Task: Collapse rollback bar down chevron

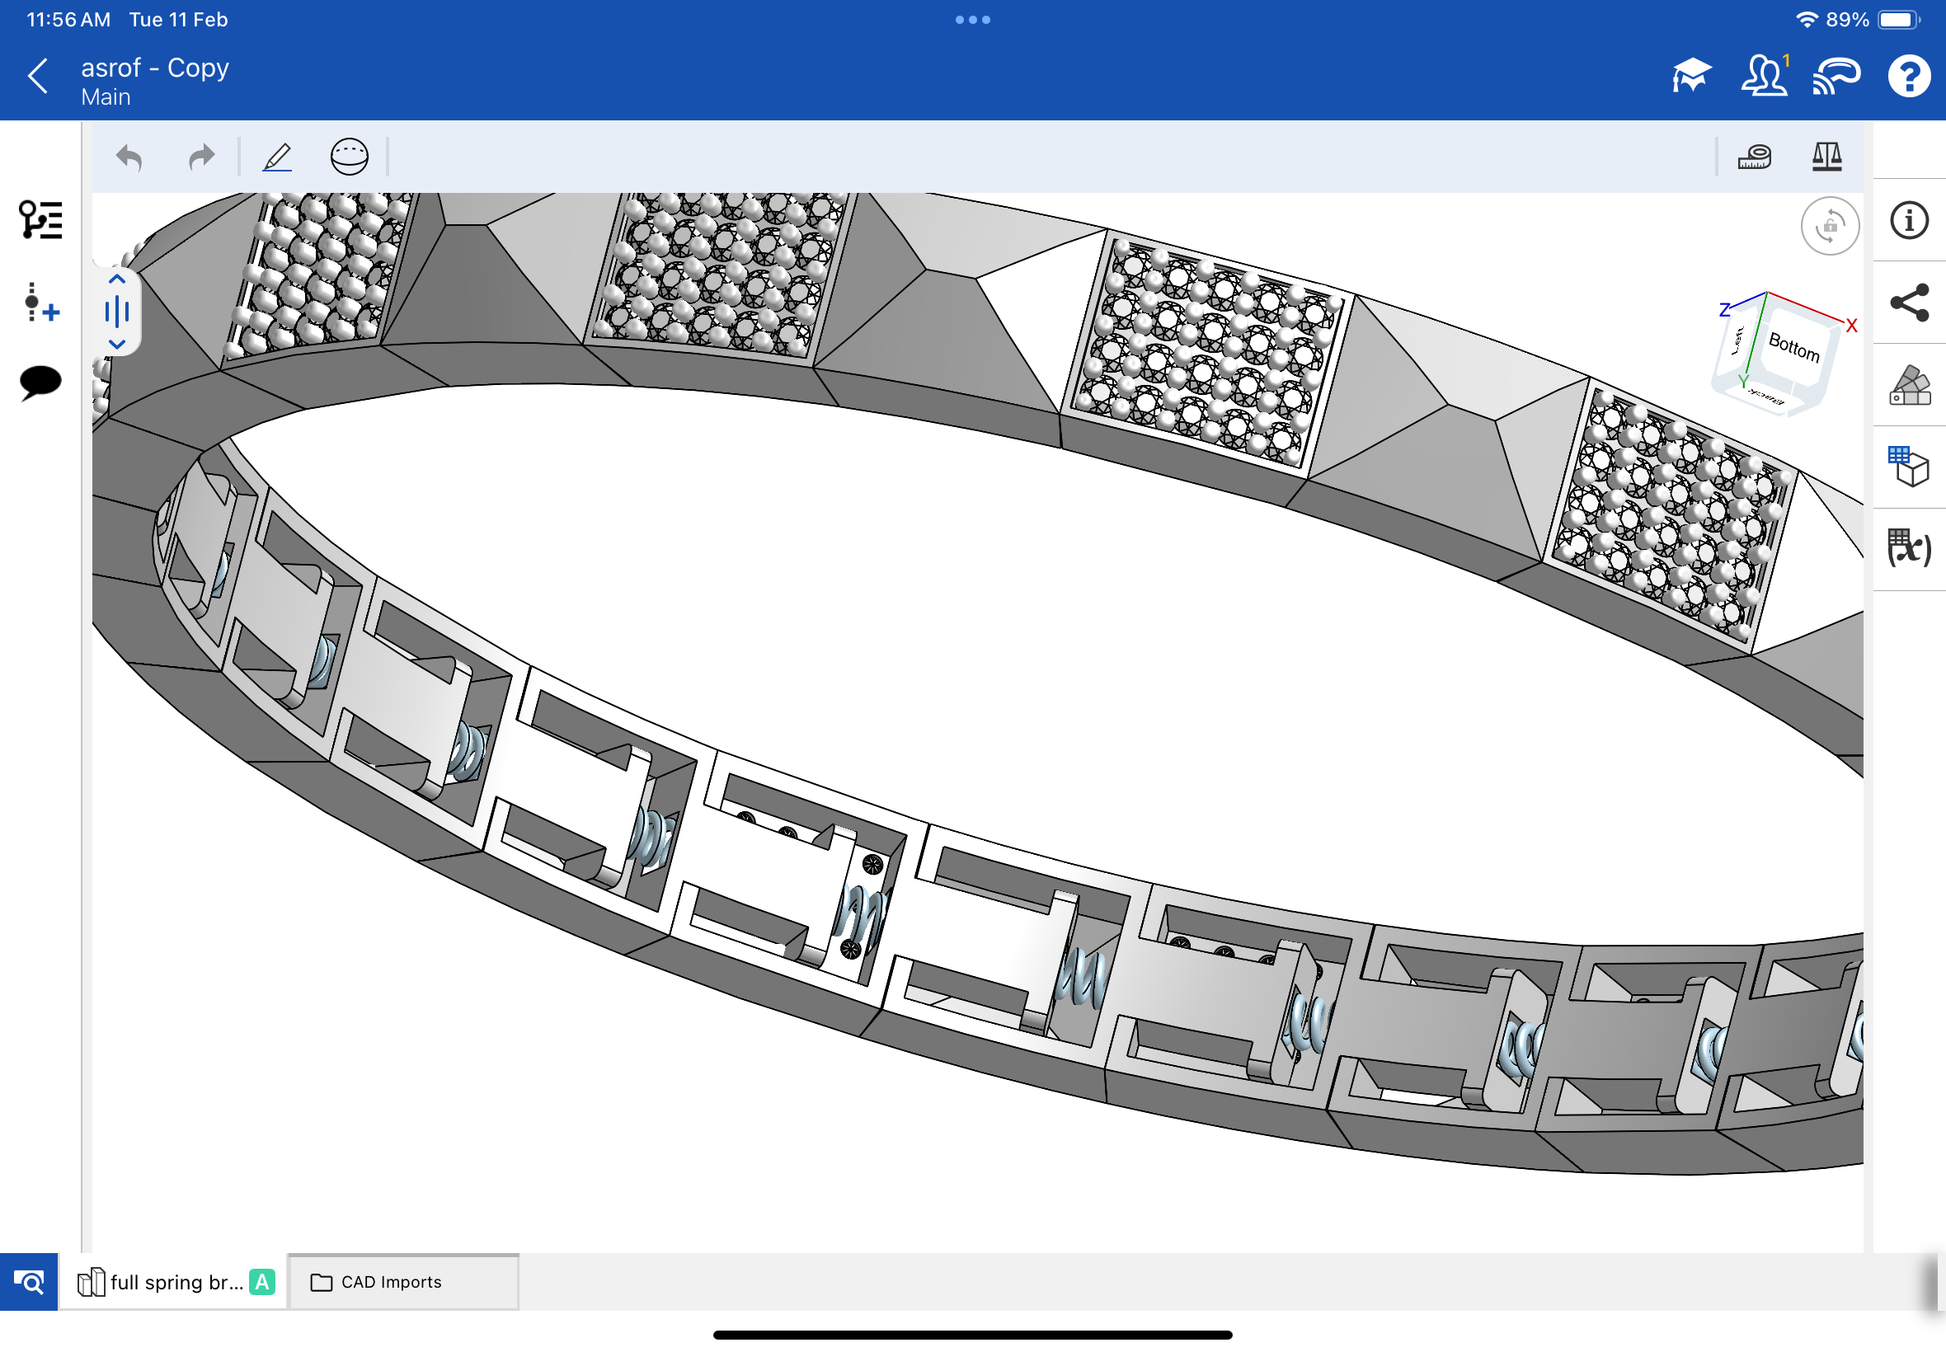Action: [117, 344]
